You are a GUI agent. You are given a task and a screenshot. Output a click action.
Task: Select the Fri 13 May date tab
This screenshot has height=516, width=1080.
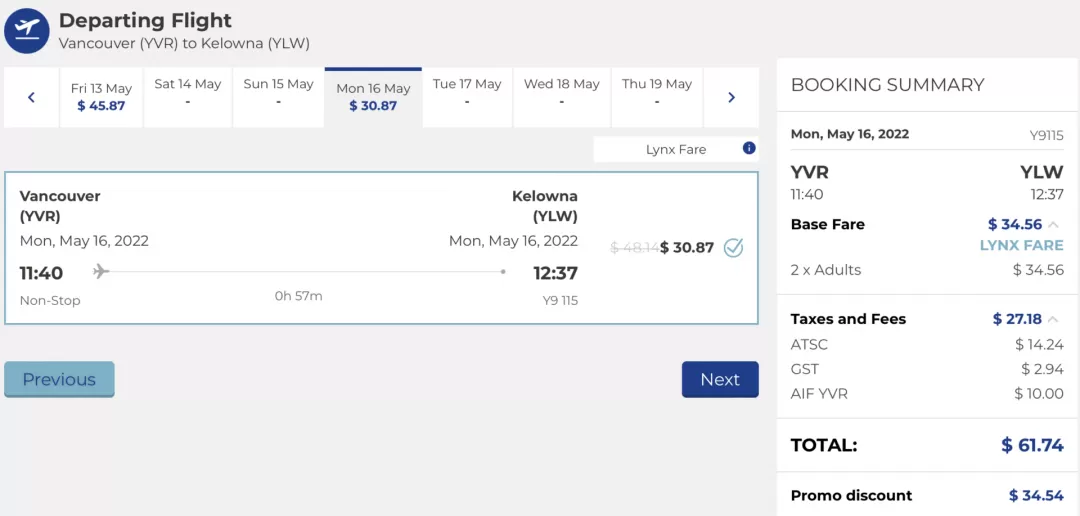[101, 98]
